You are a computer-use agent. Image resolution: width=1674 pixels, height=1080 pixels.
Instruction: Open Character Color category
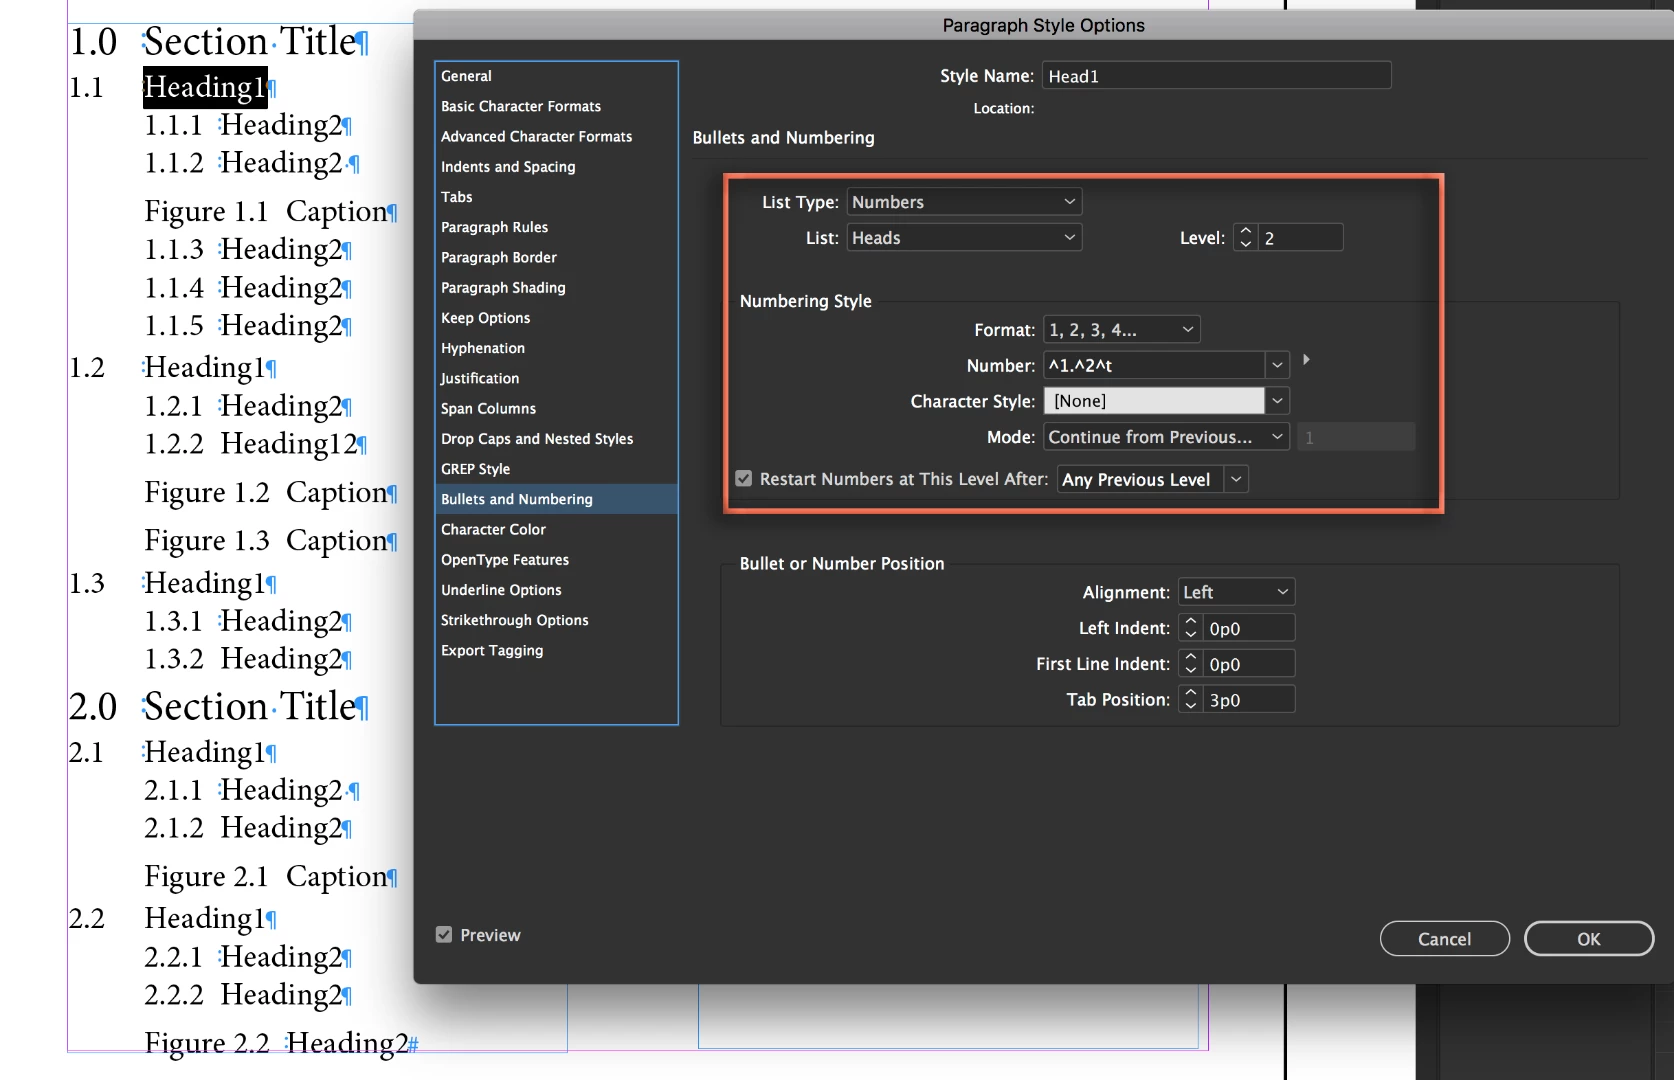(556, 529)
